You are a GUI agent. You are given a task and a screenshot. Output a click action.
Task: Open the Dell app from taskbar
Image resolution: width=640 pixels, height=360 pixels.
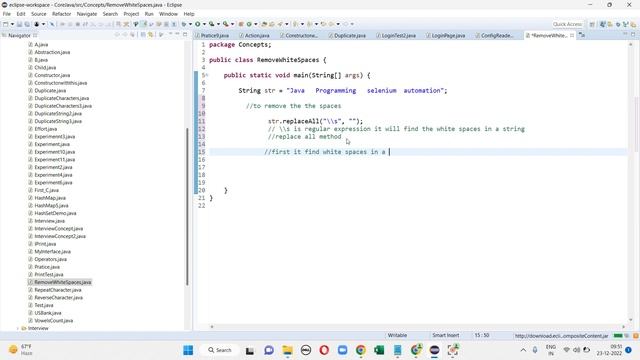[x=306, y=350]
